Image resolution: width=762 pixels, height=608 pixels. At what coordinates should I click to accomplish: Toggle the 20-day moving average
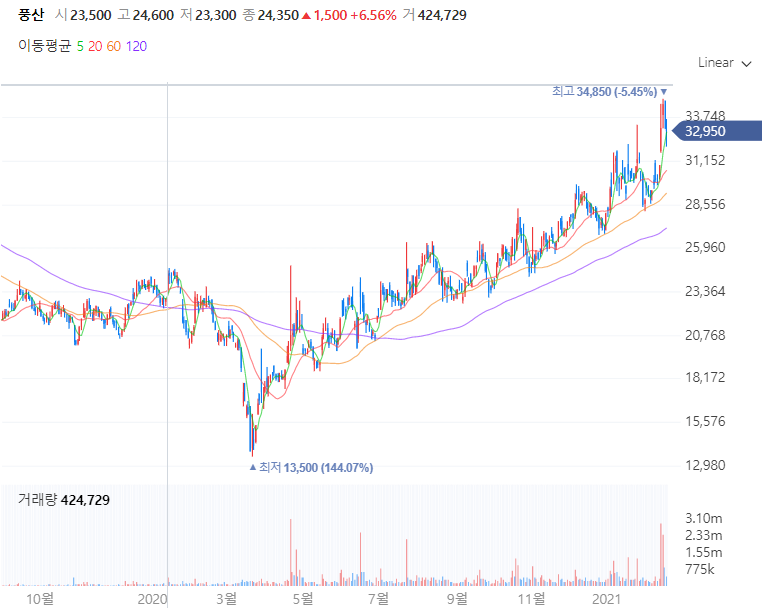[x=95, y=46]
